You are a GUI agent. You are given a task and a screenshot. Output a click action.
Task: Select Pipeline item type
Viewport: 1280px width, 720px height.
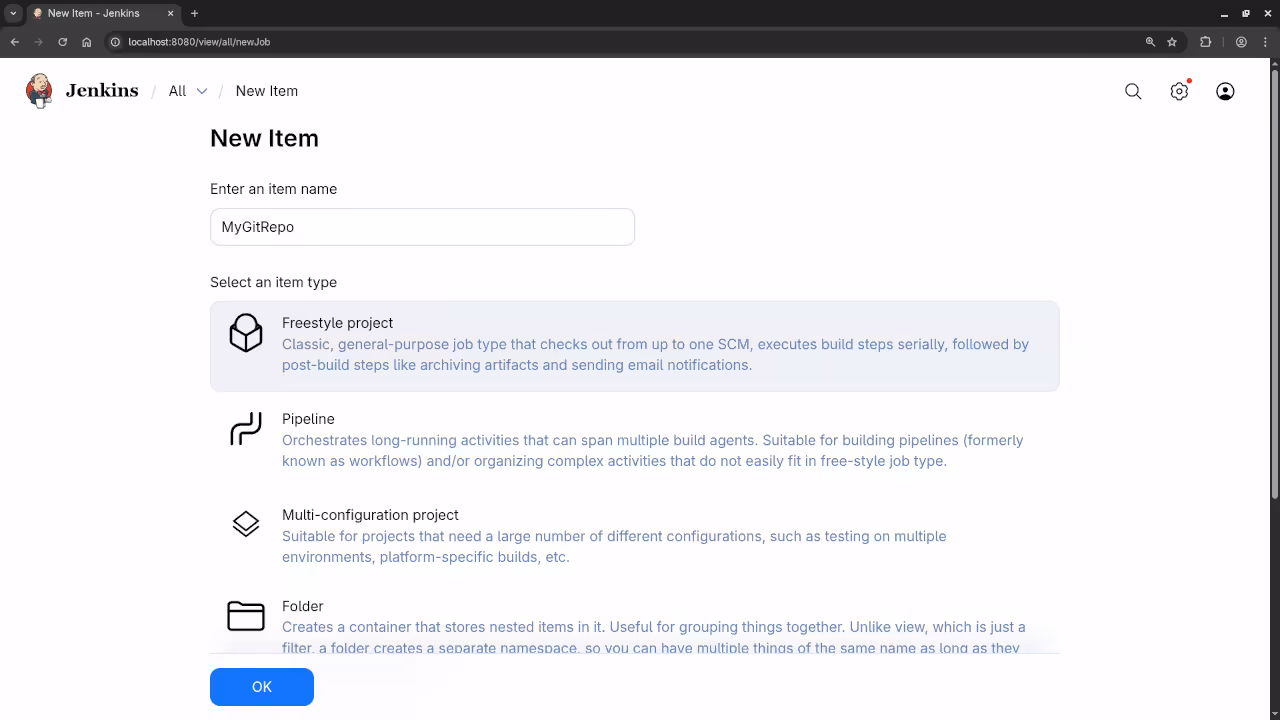tap(308, 419)
